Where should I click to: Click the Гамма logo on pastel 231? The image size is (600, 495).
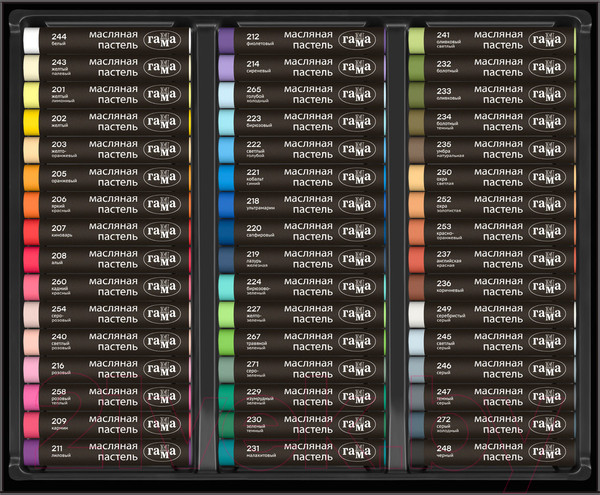tap(355, 450)
